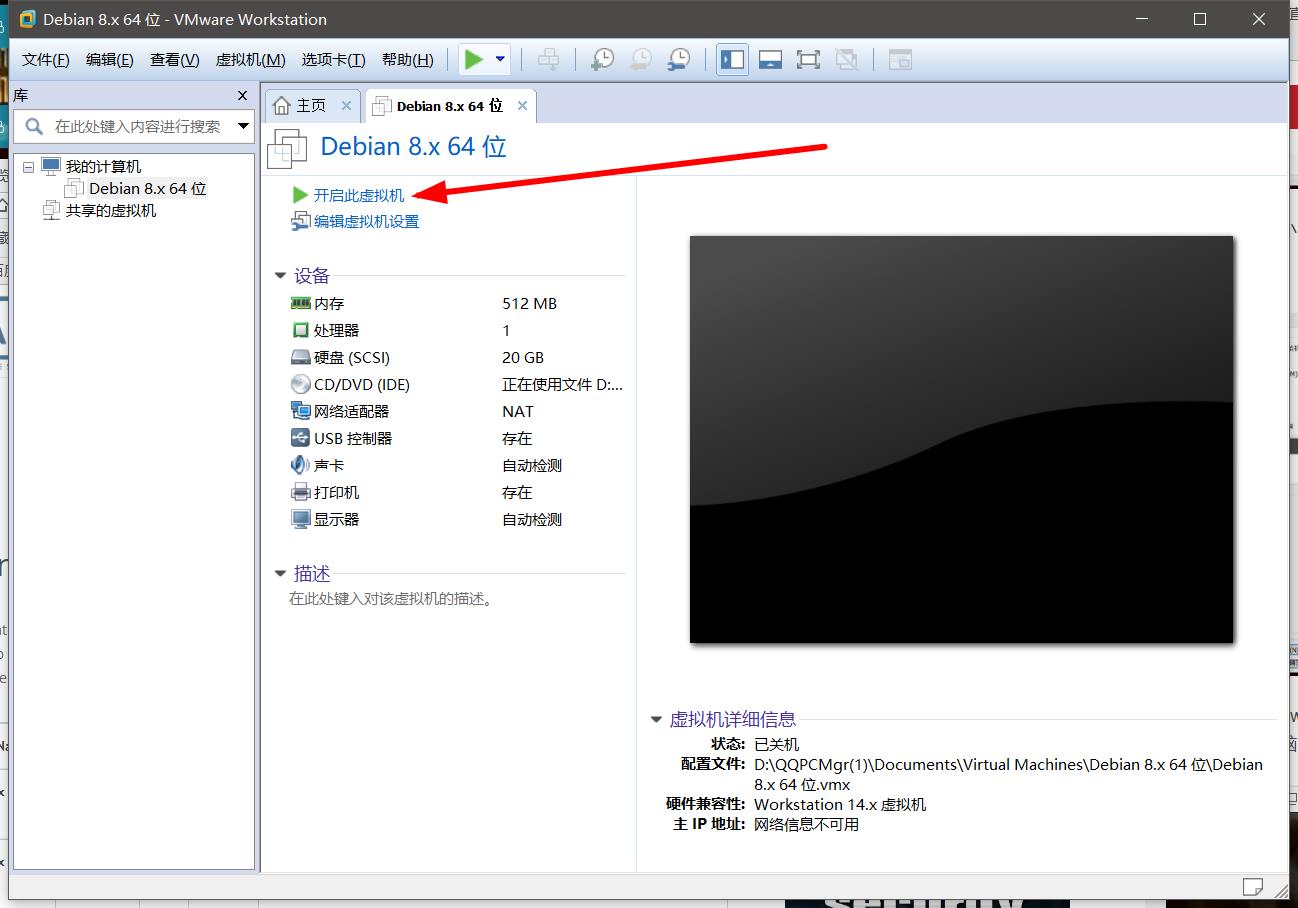
Task: Click the console view toolbar icon
Action: pyautogui.click(x=900, y=60)
